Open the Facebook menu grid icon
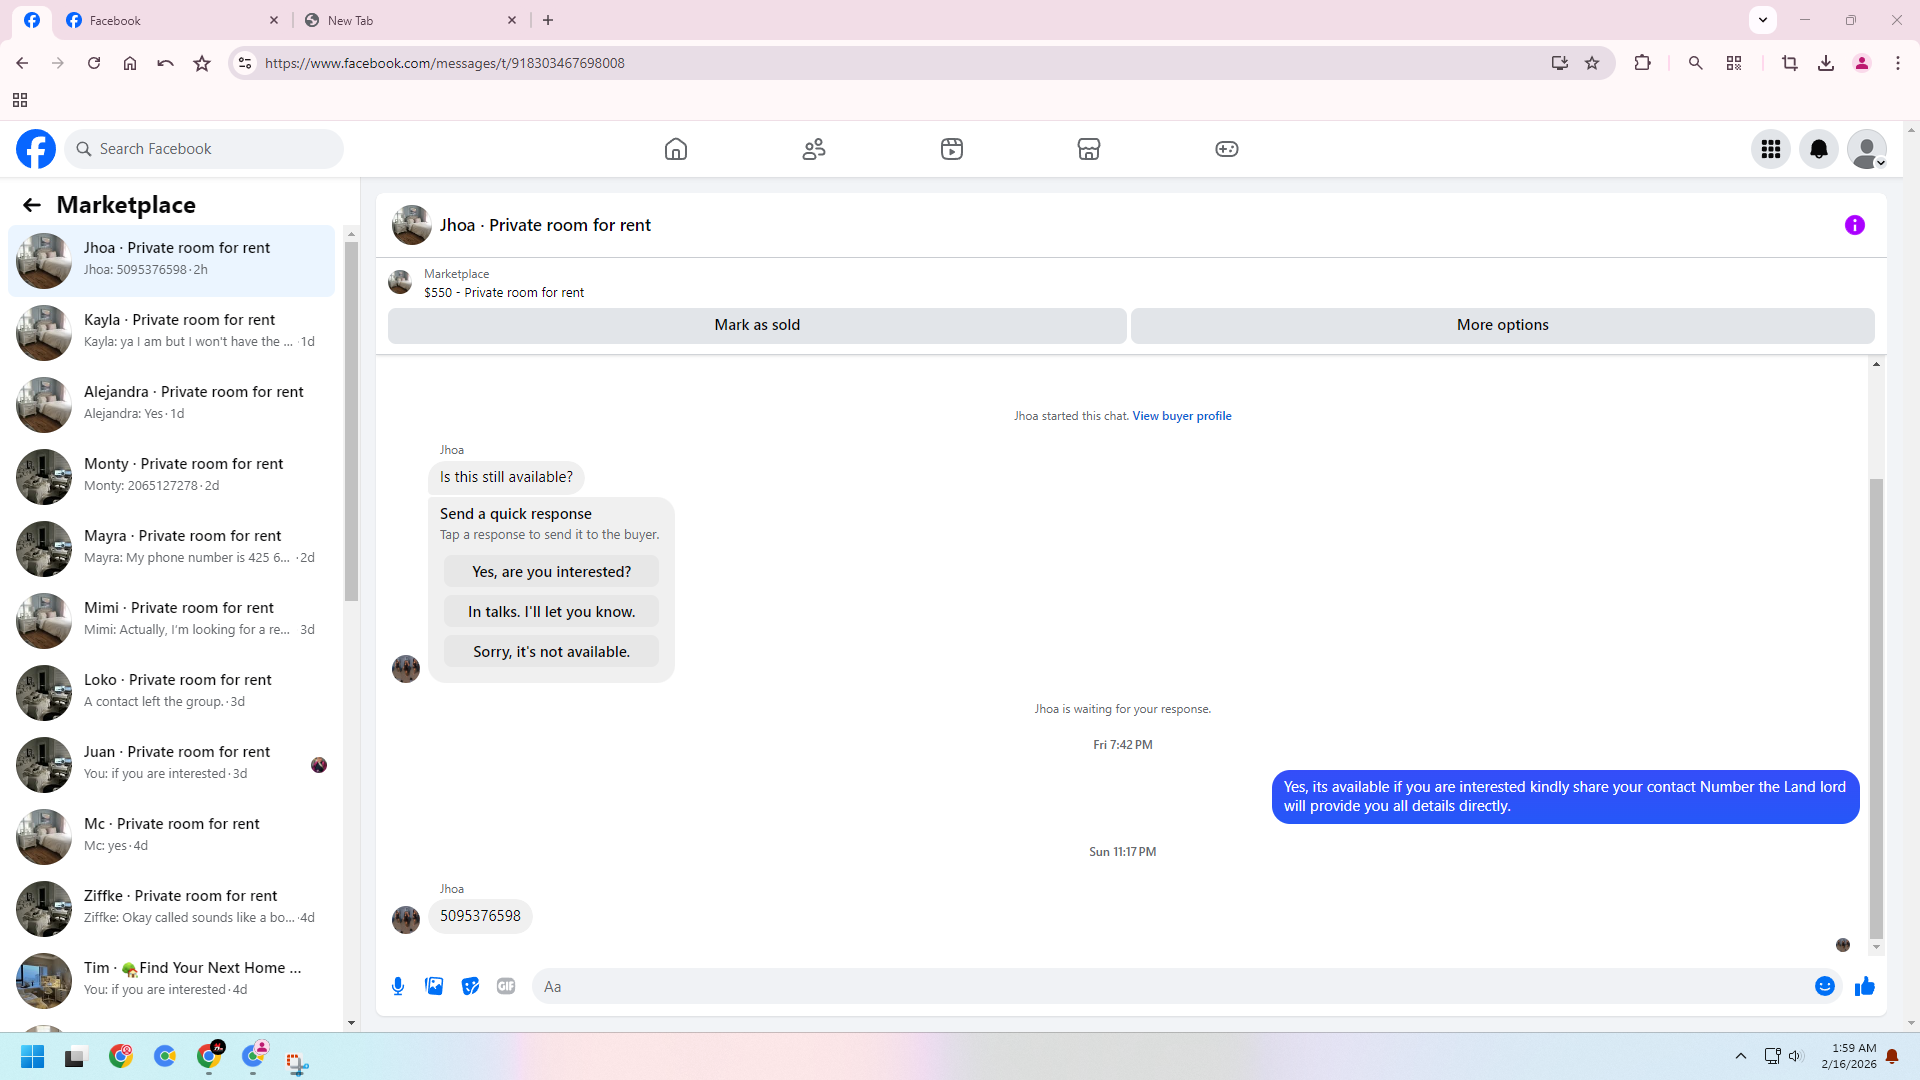 point(1770,149)
